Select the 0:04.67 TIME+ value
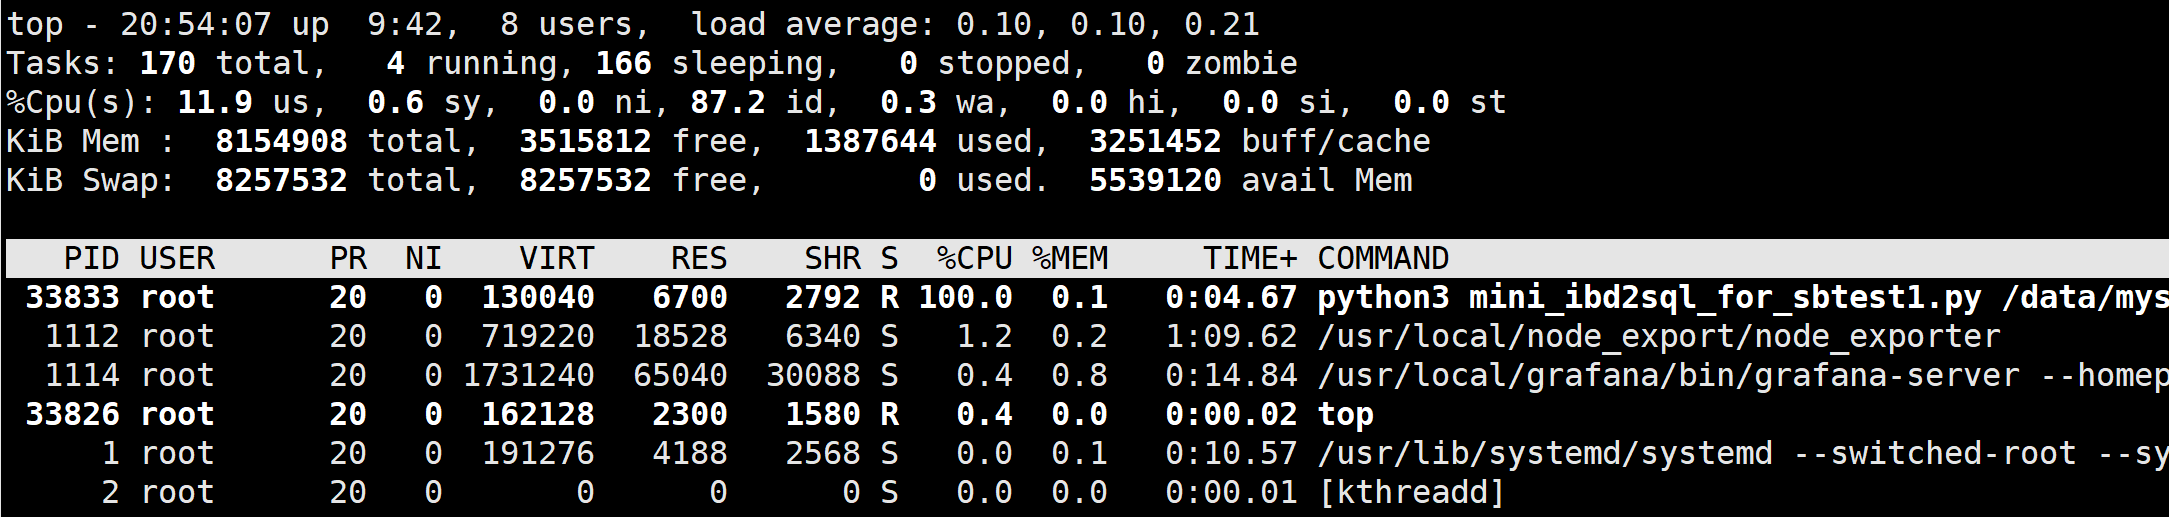The height and width of the screenshot is (517, 2169). click(1231, 297)
